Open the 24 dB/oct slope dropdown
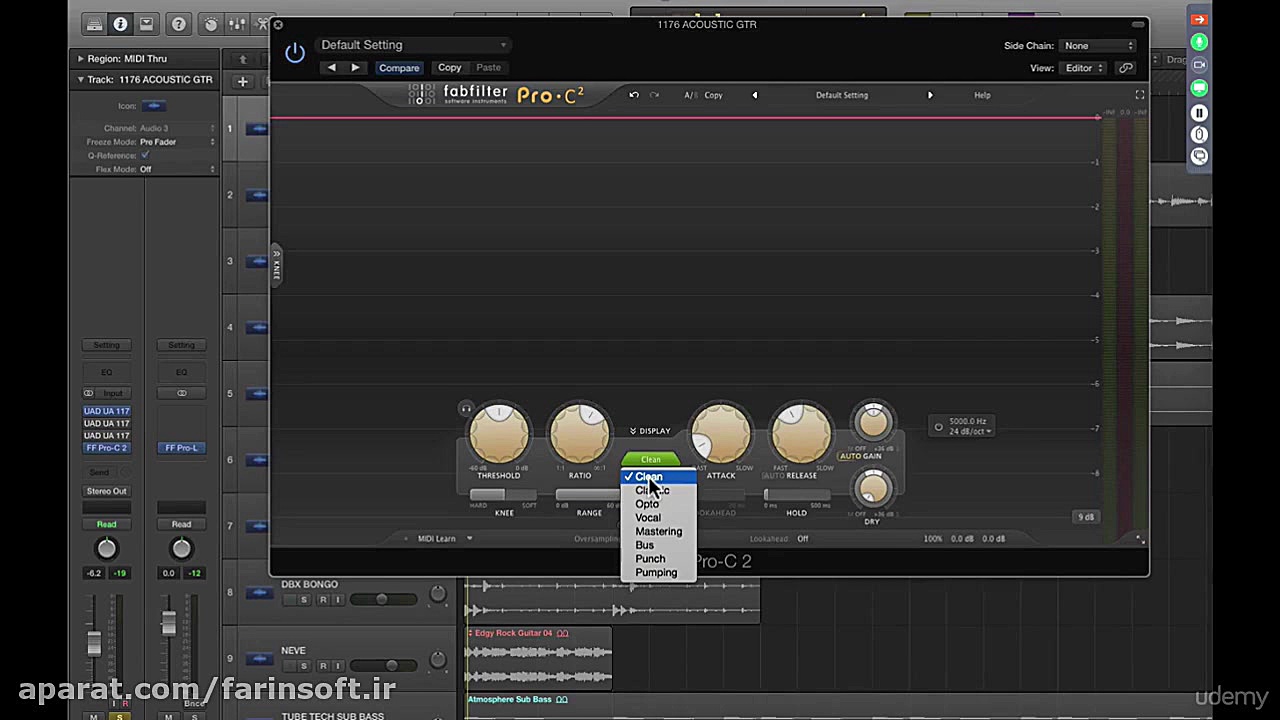The height and width of the screenshot is (720, 1280). (x=970, y=432)
